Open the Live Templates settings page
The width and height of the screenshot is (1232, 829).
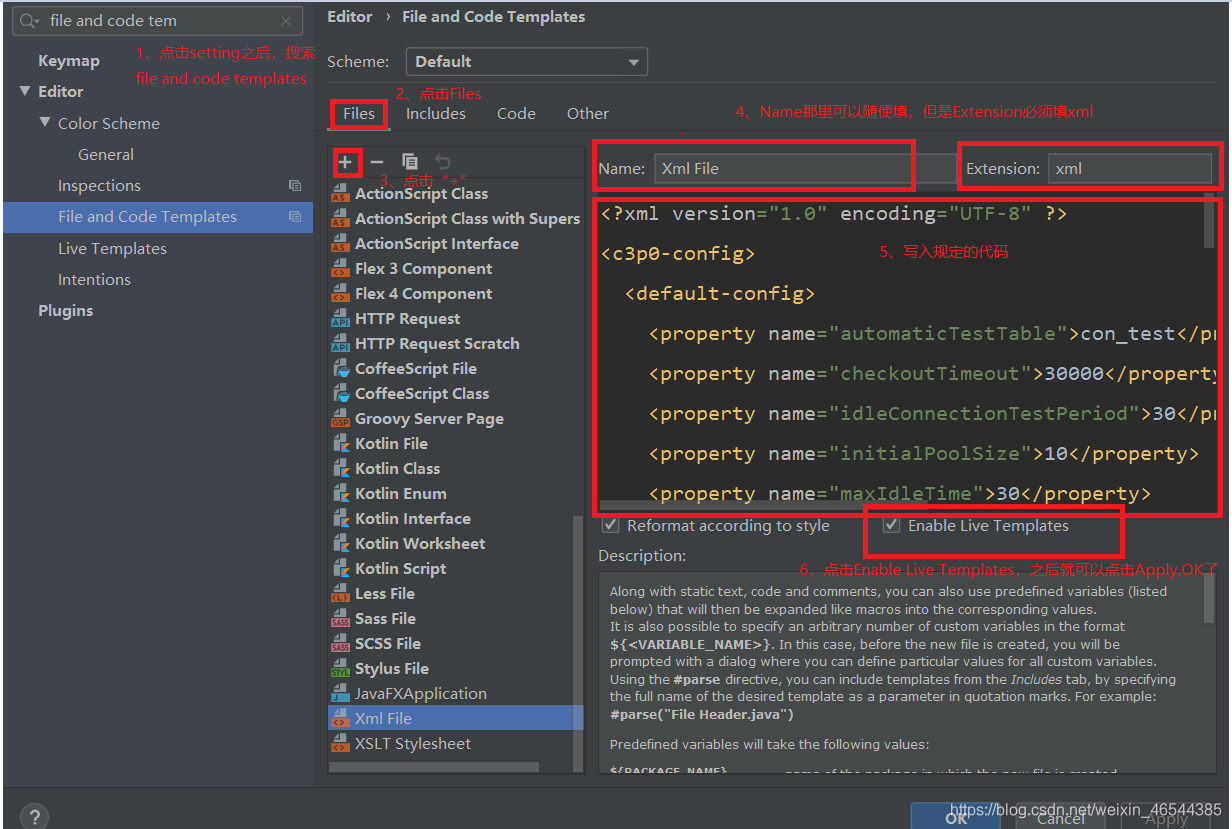click(112, 248)
